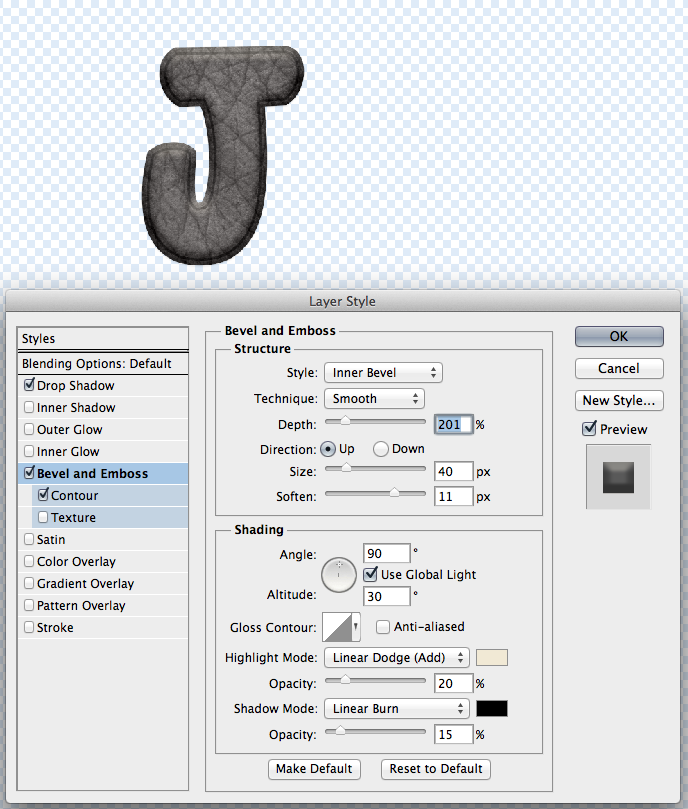Image resolution: width=688 pixels, height=809 pixels.
Task: Toggle the Contour checkbox
Action: 43,495
